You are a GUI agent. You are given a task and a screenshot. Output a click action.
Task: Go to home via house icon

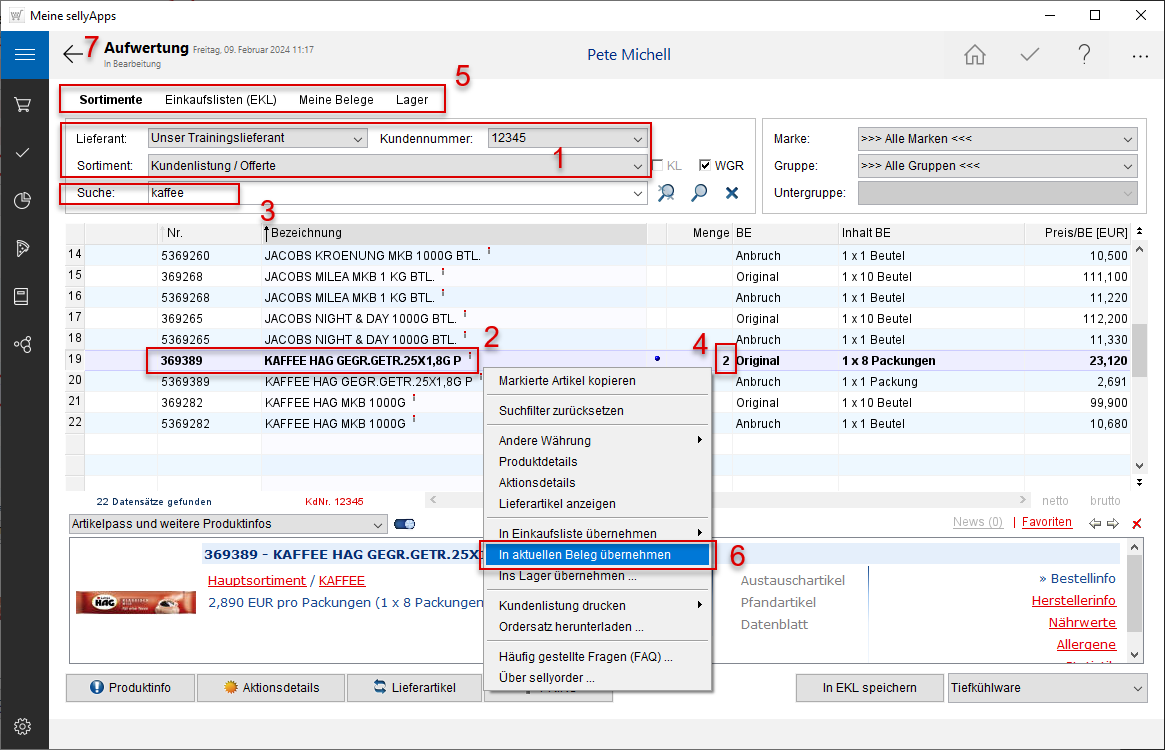(x=975, y=55)
